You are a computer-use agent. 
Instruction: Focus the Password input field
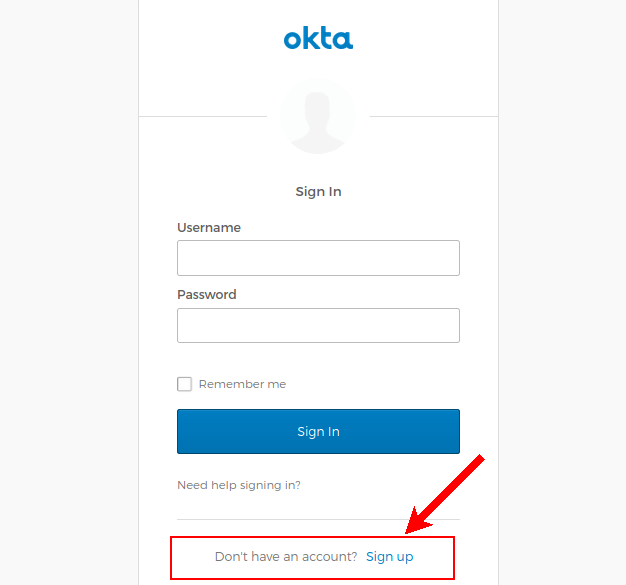coord(318,325)
